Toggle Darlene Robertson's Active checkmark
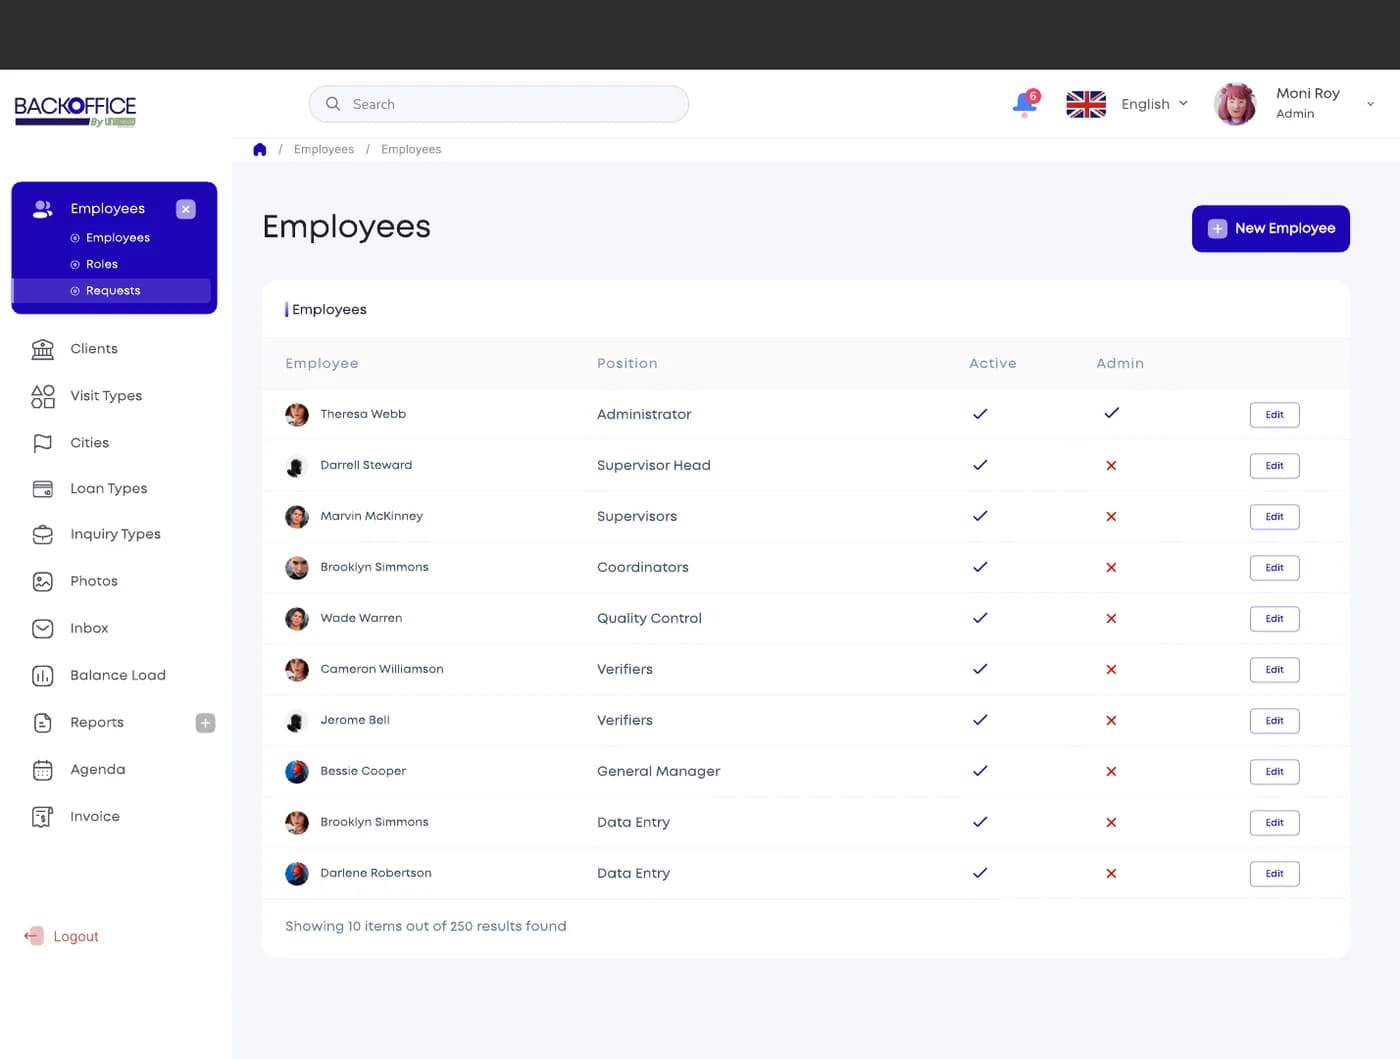This screenshot has height=1059, width=1400. point(980,873)
